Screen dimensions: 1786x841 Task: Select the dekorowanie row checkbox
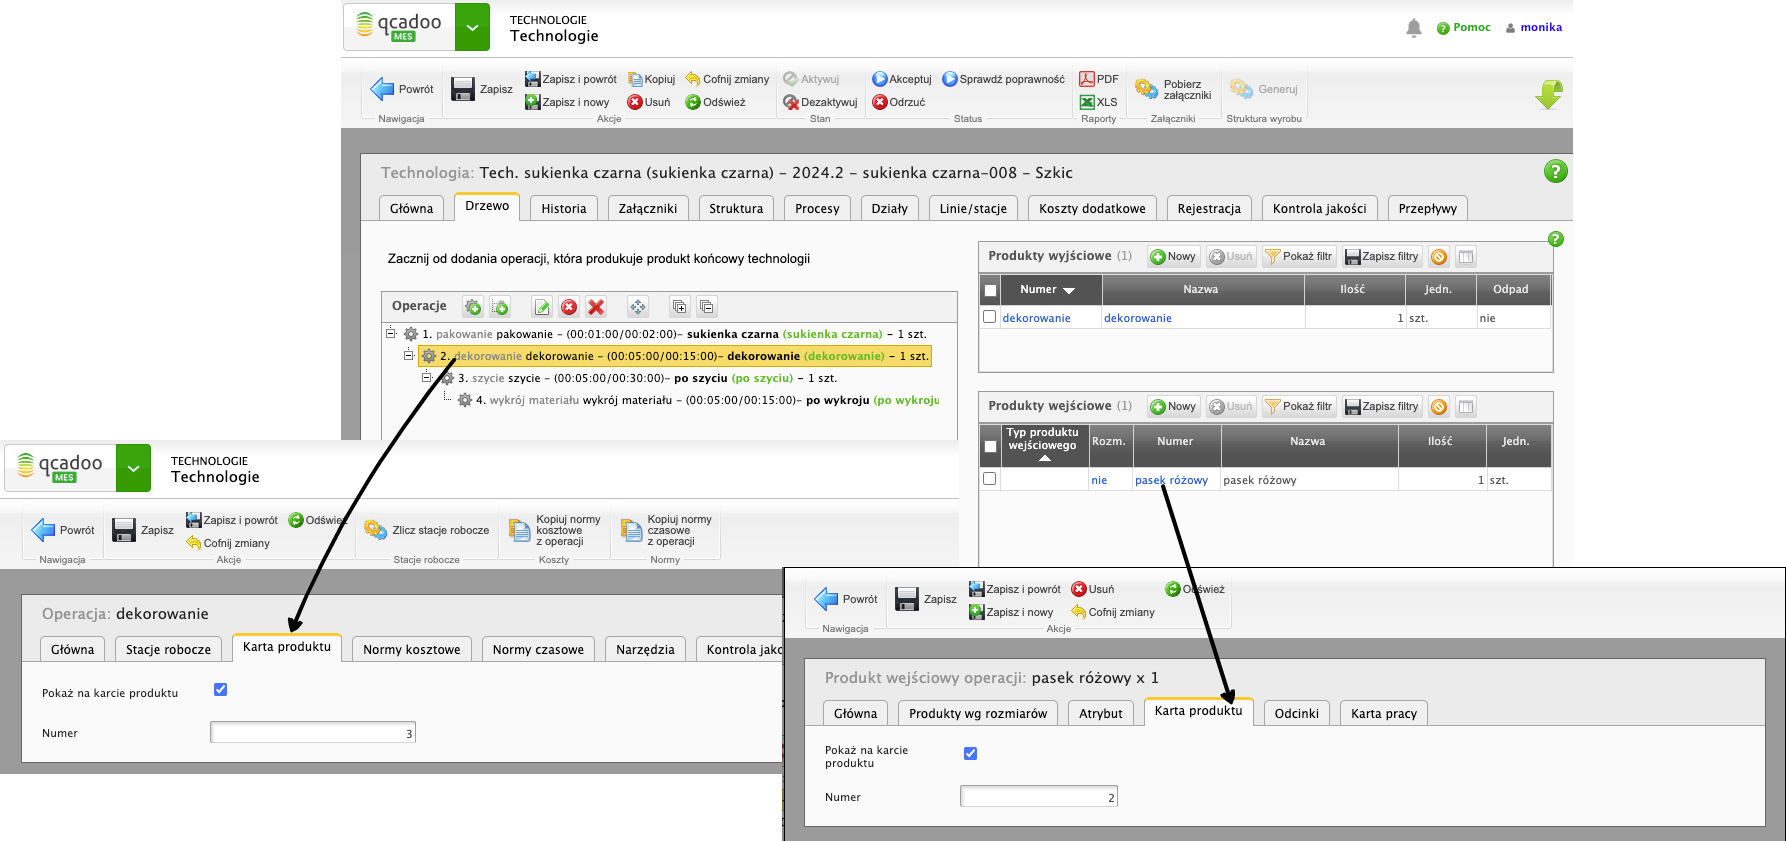[x=990, y=317]
